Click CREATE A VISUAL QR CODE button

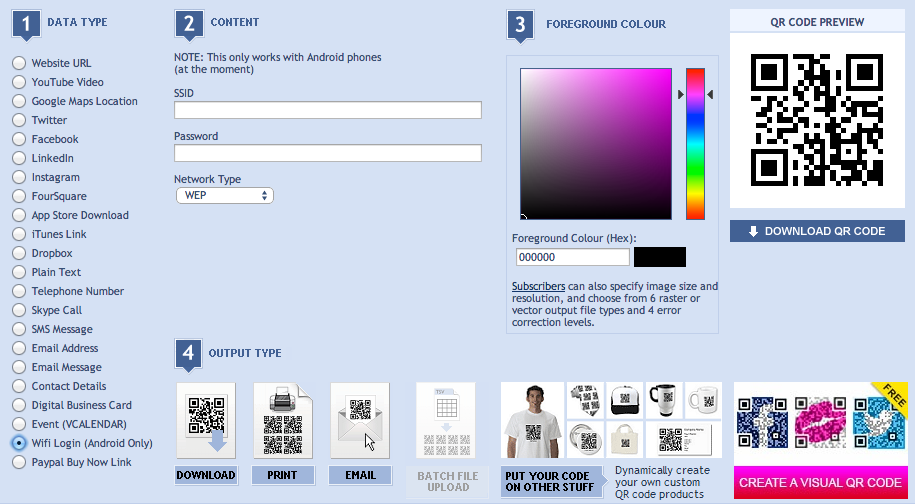click(x=820, y=483)
